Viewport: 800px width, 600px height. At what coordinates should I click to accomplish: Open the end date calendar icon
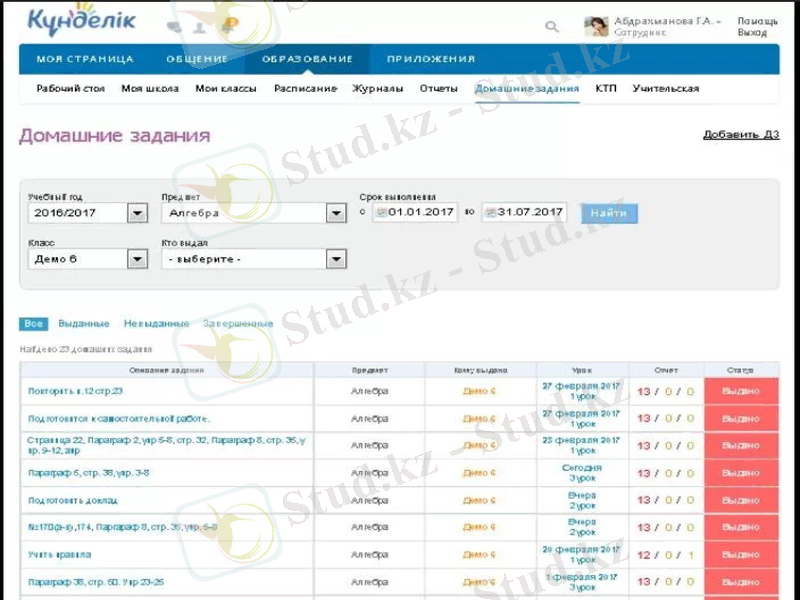pyautogui.click(x=491, y=212)
